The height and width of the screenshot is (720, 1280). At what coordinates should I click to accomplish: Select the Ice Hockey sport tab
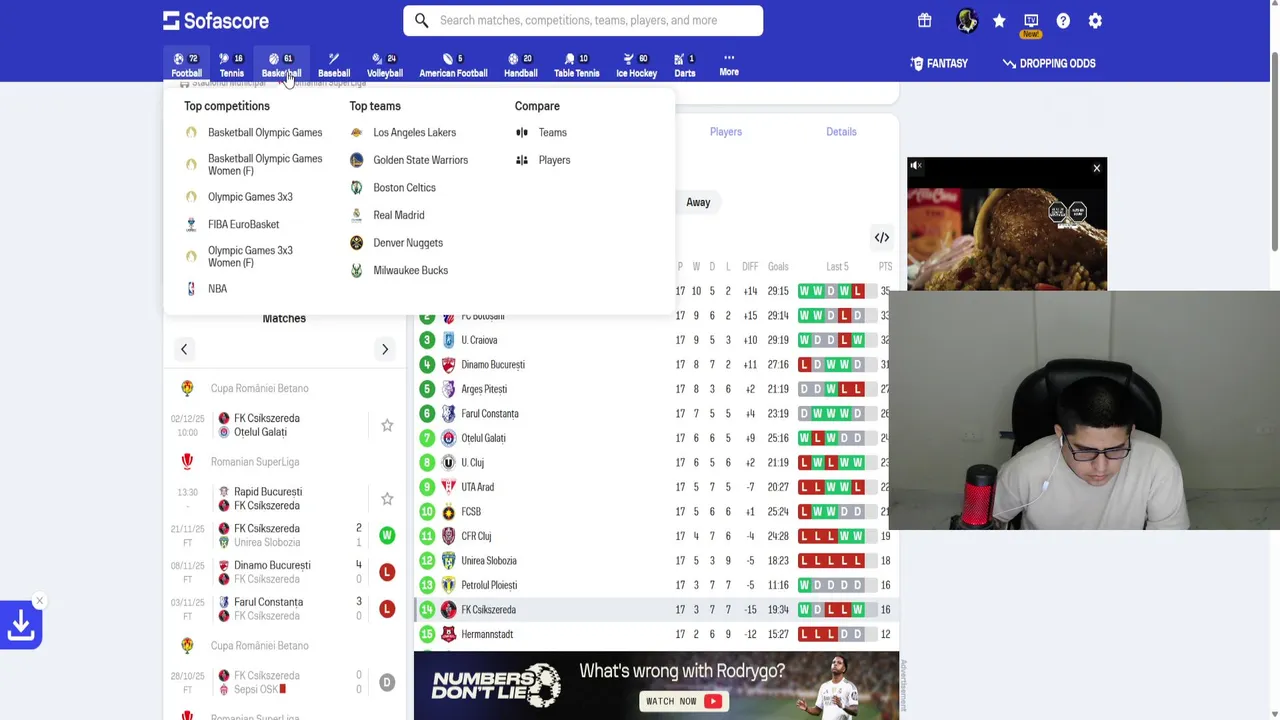click(x=636, y=65)
